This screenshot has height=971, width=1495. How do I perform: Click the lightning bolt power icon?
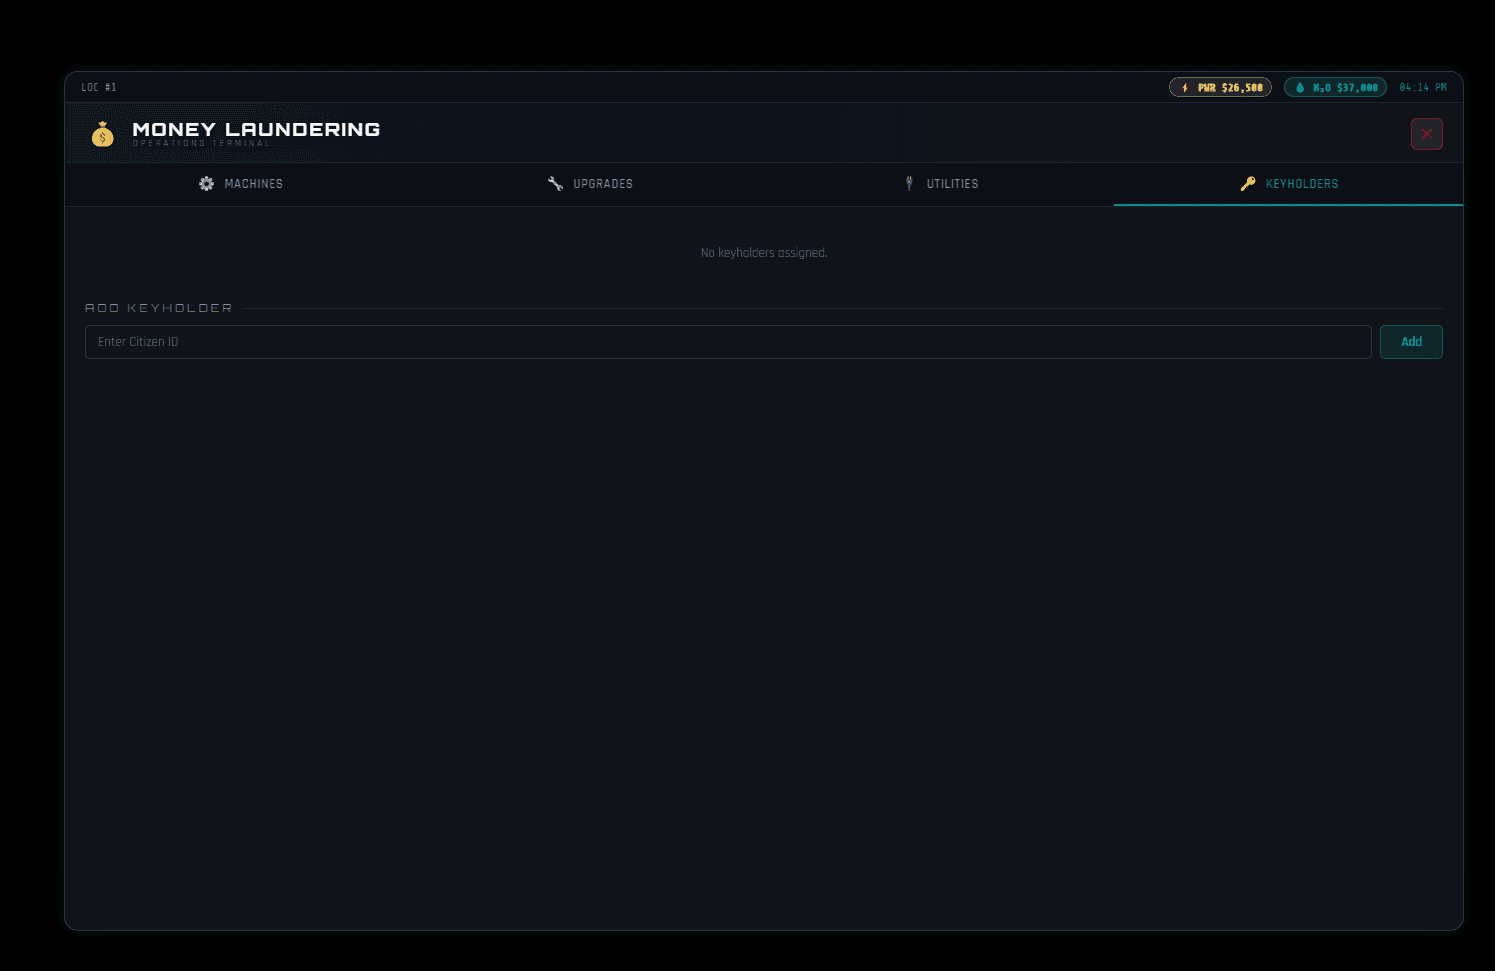(1185, 88)
